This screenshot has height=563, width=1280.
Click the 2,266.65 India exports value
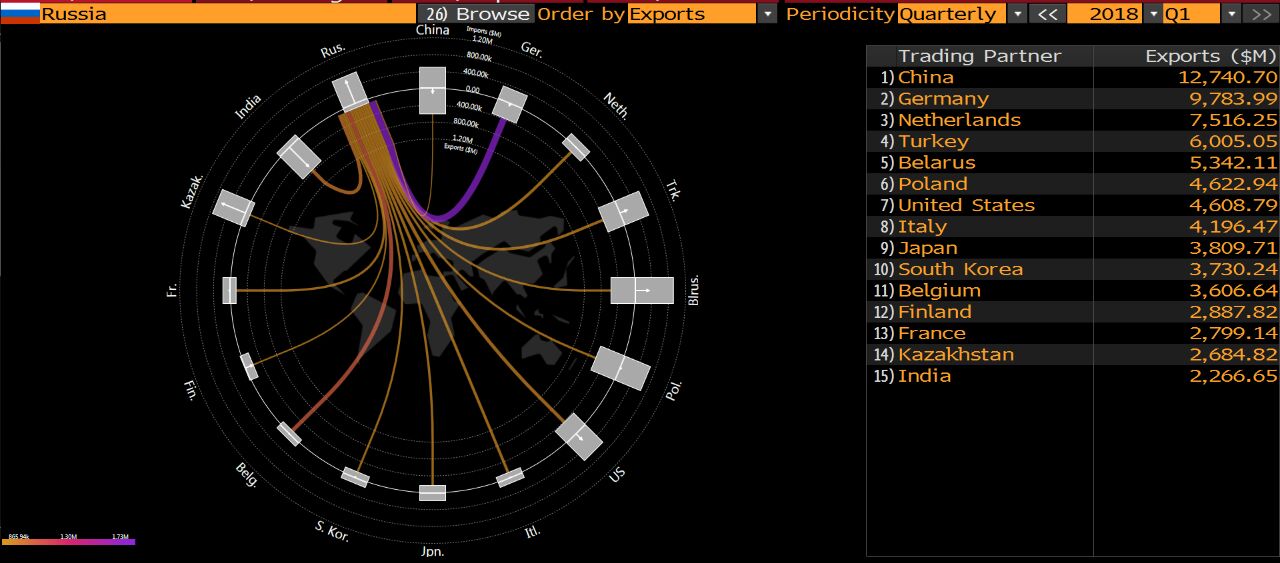coord(1233,376)
